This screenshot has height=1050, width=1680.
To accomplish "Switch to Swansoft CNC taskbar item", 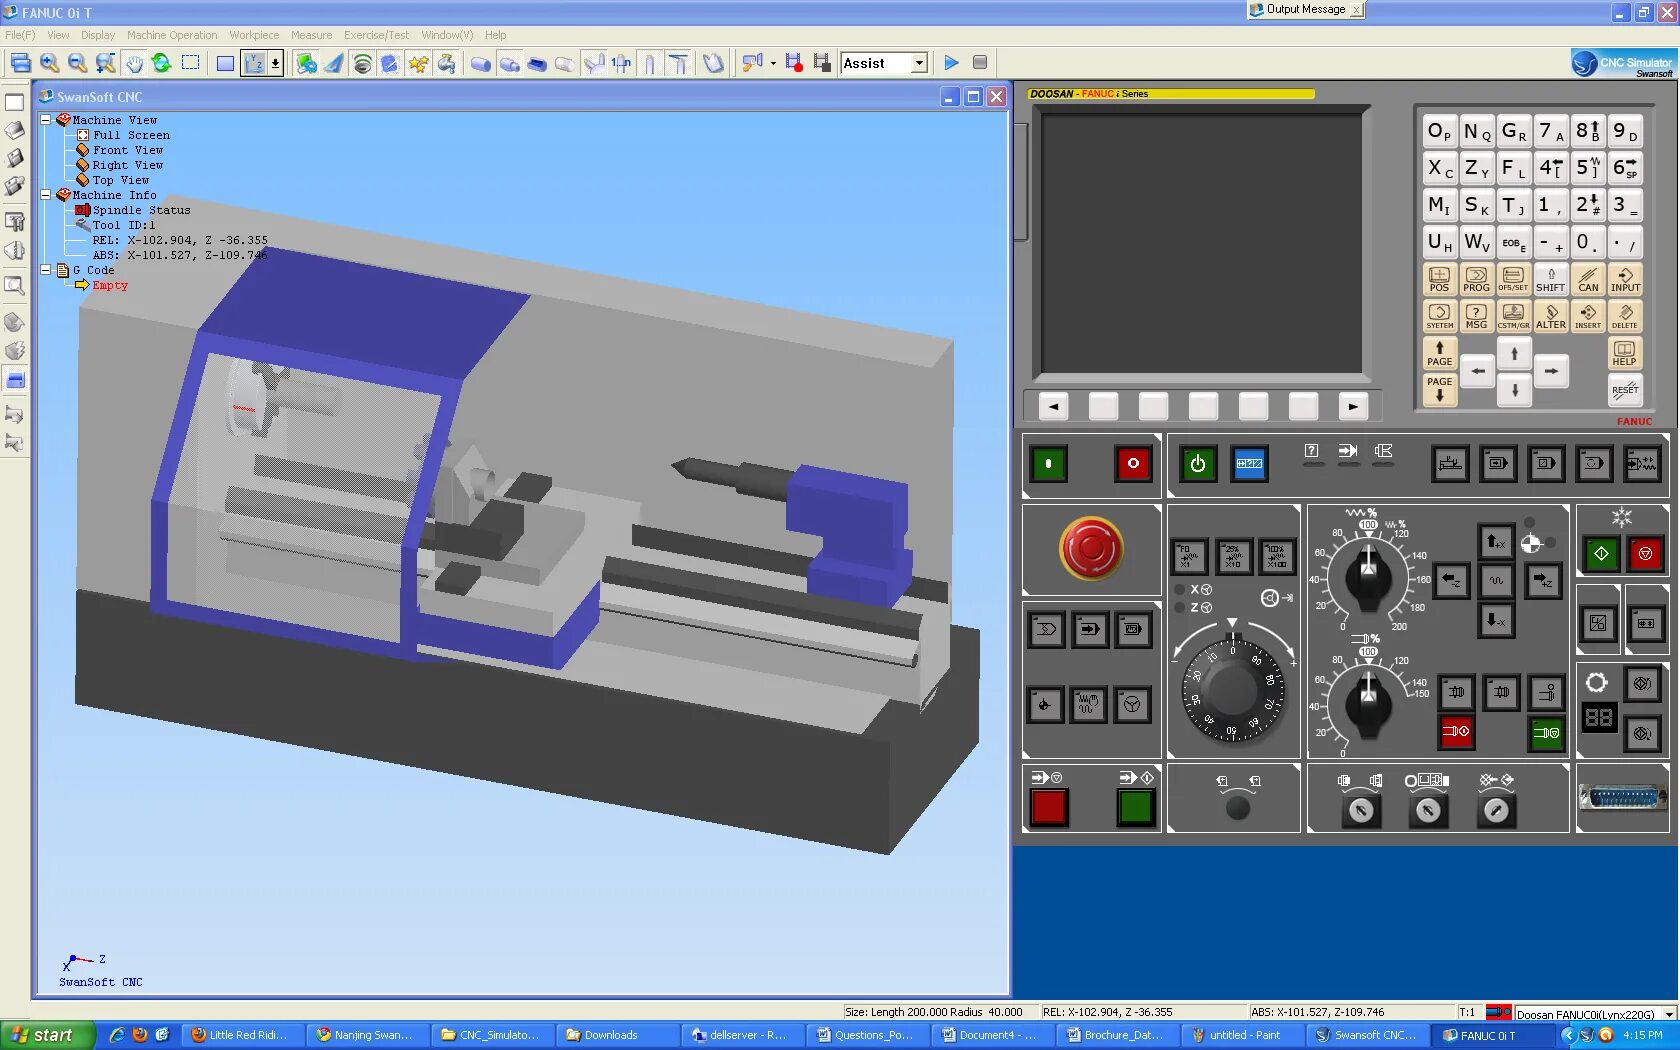I will [x=1366, y=1035].
